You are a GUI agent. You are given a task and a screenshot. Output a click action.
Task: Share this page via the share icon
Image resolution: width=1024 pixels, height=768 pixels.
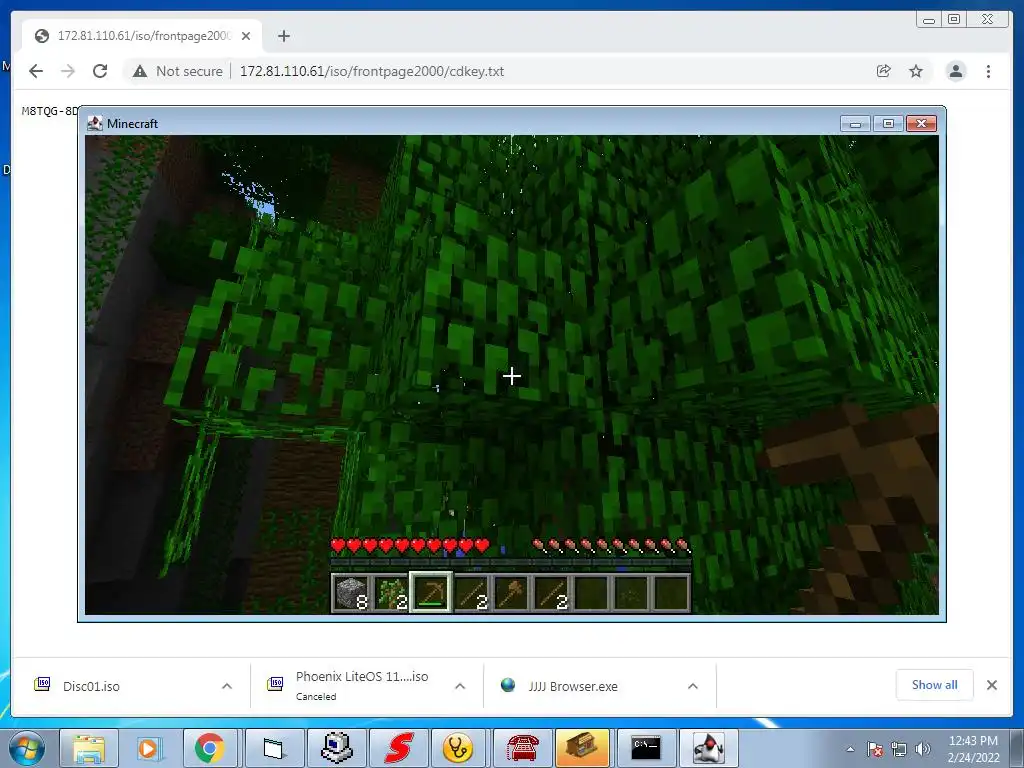pyautogui.click(x=884, y=71)
